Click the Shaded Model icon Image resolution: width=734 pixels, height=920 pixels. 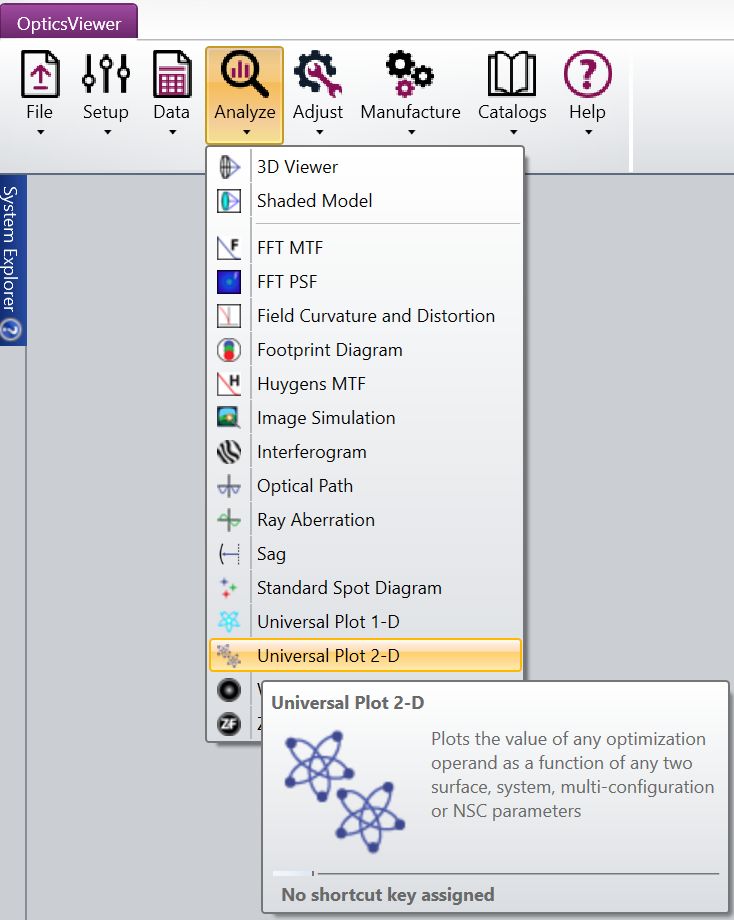pos(229,201)
